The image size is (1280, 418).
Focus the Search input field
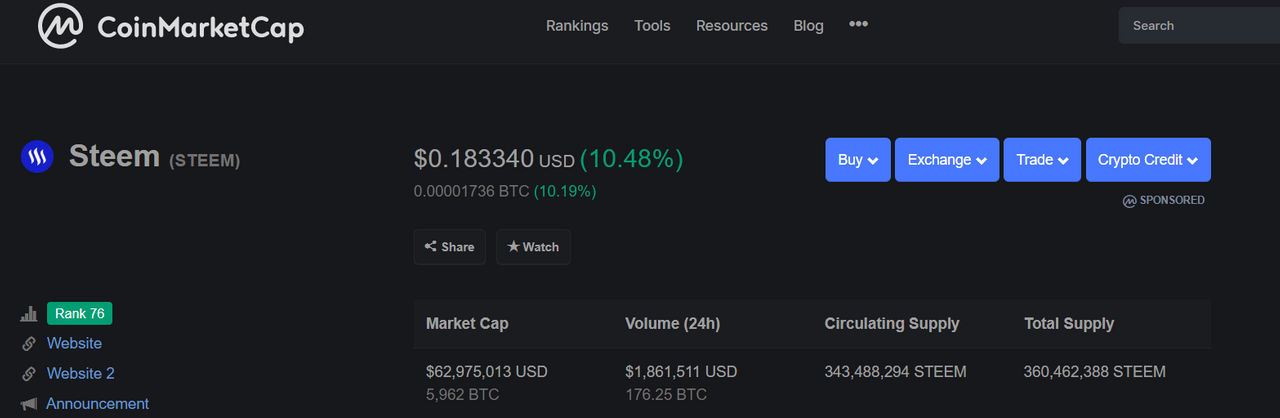click(x=1199, y=26)
